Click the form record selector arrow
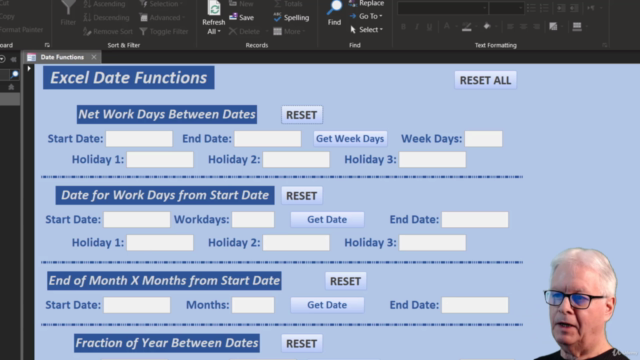This screenshot has height=360, width=640. coord(29,69)
